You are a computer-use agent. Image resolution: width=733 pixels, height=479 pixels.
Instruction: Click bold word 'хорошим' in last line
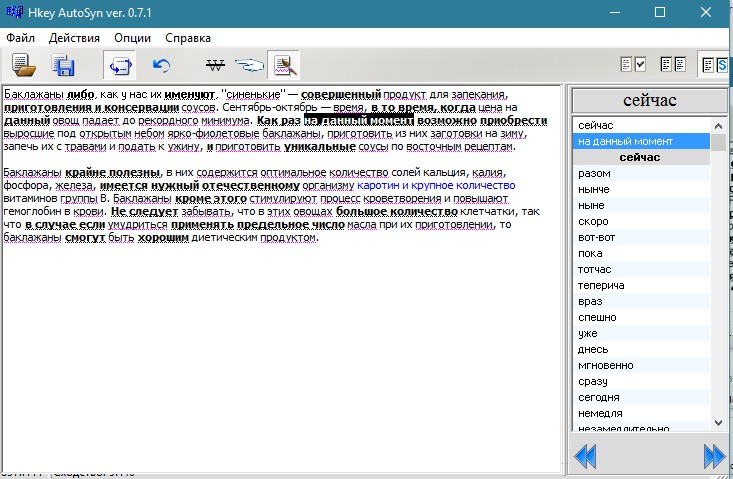[x=163, y=238]
